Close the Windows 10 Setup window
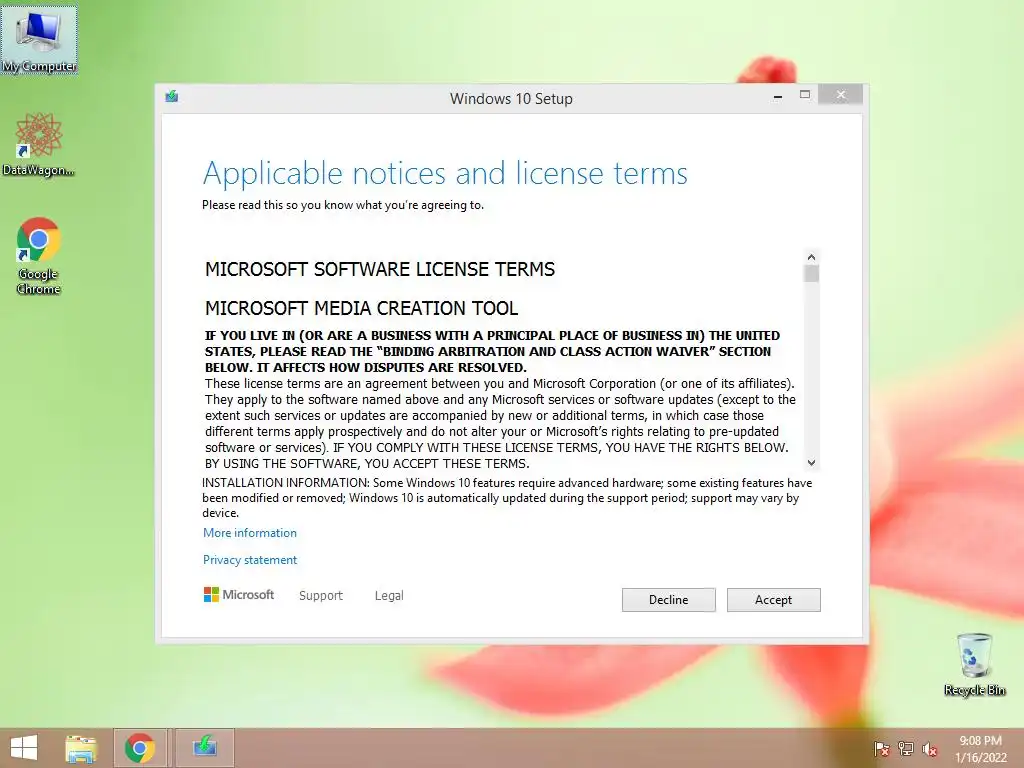Viewport: 1024px width, 768px height. coord(840,95)
